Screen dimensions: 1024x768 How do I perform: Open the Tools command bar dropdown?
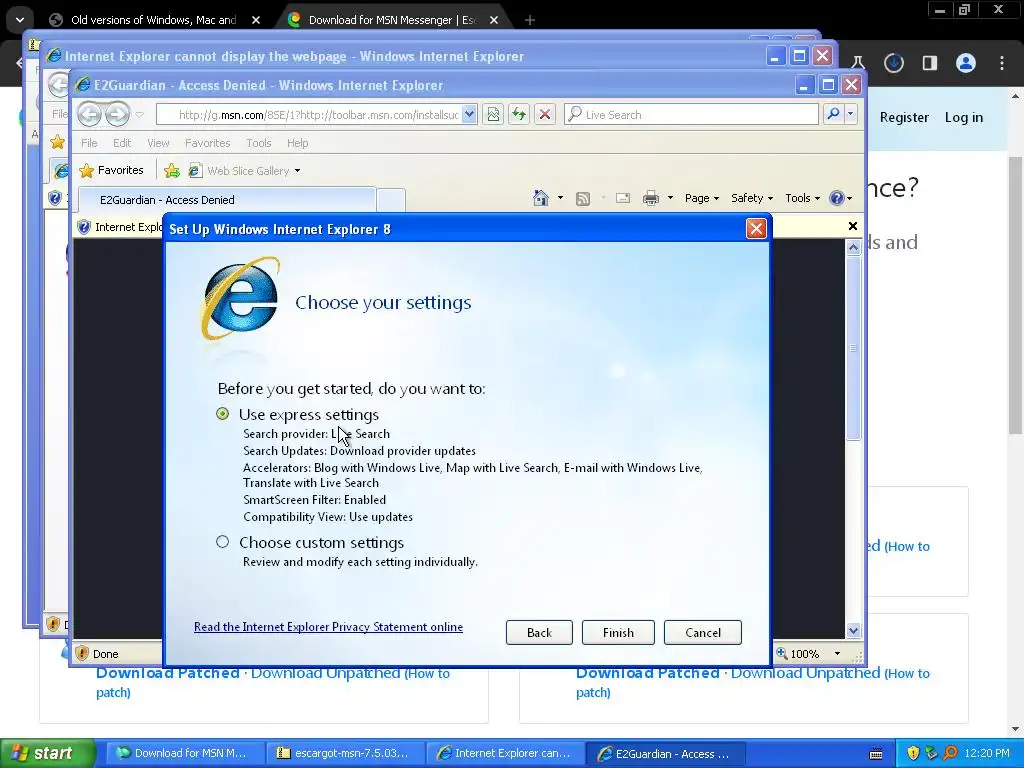click(x=803, y=198)
